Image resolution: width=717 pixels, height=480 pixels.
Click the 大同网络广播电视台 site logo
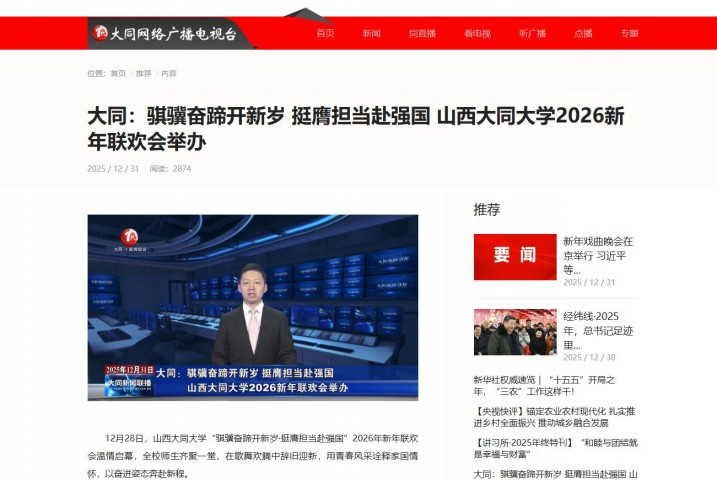click(x=166, y=33)
